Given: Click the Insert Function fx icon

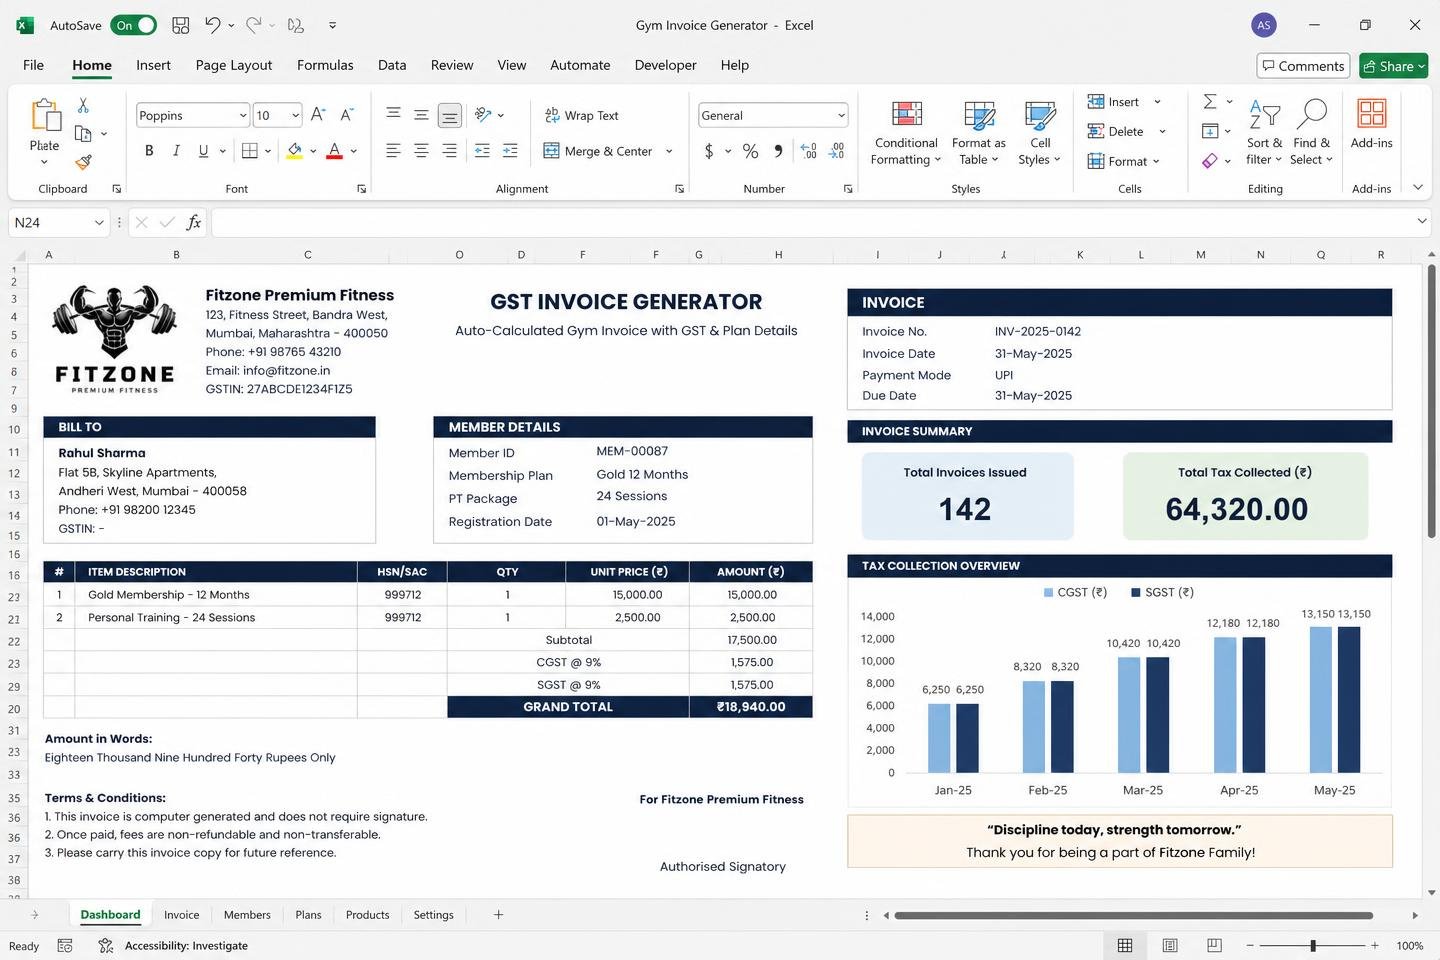Looking at the screenshot, I should coord(193,222).
